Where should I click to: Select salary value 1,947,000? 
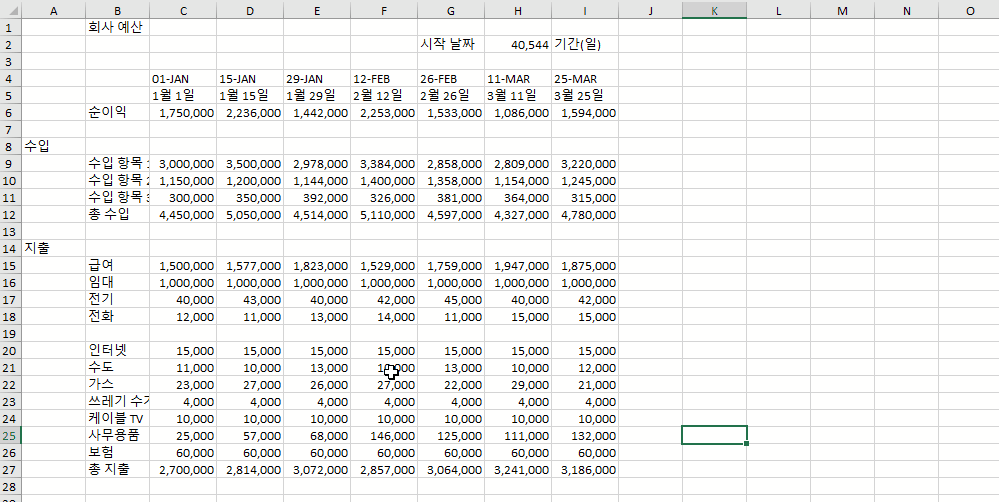point(518,266)
